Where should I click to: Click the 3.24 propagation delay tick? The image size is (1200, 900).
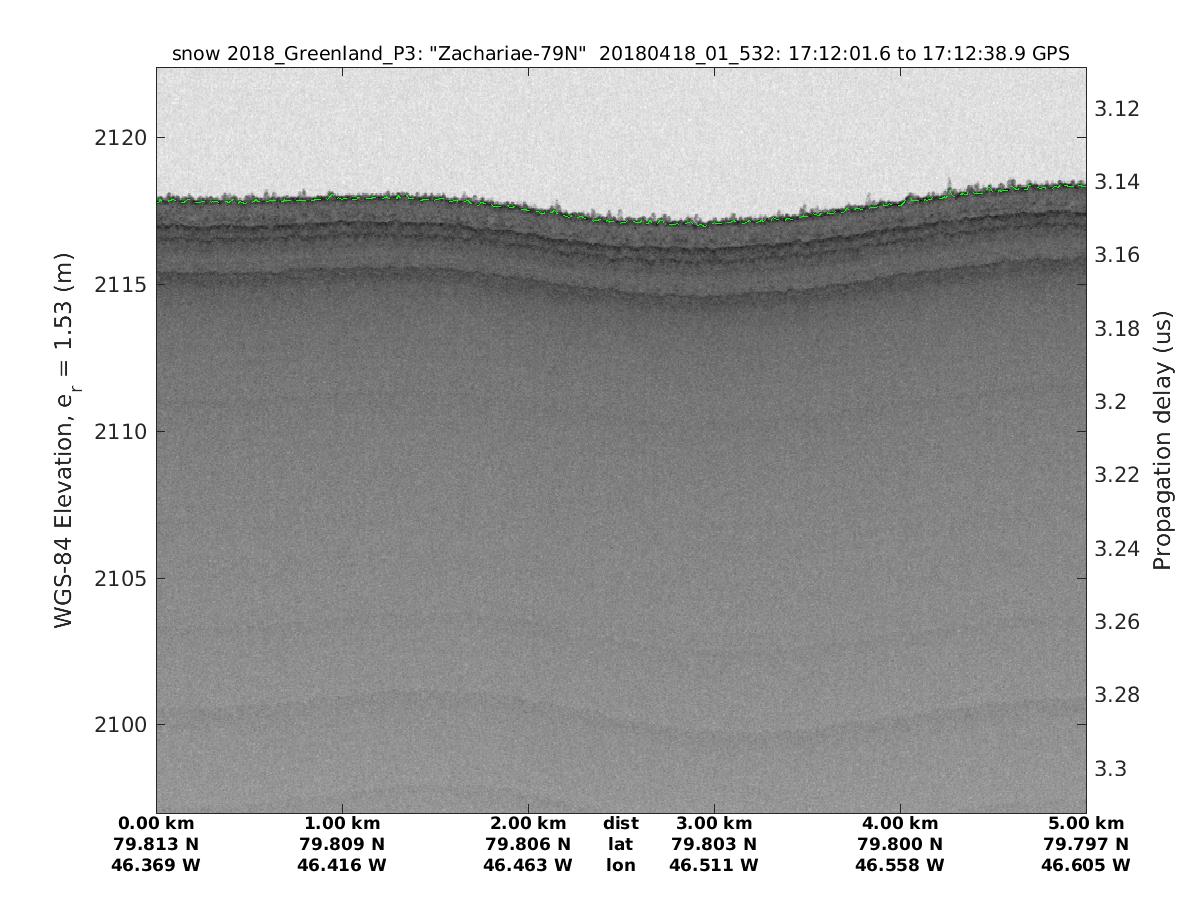click(x=1117, y=548)
